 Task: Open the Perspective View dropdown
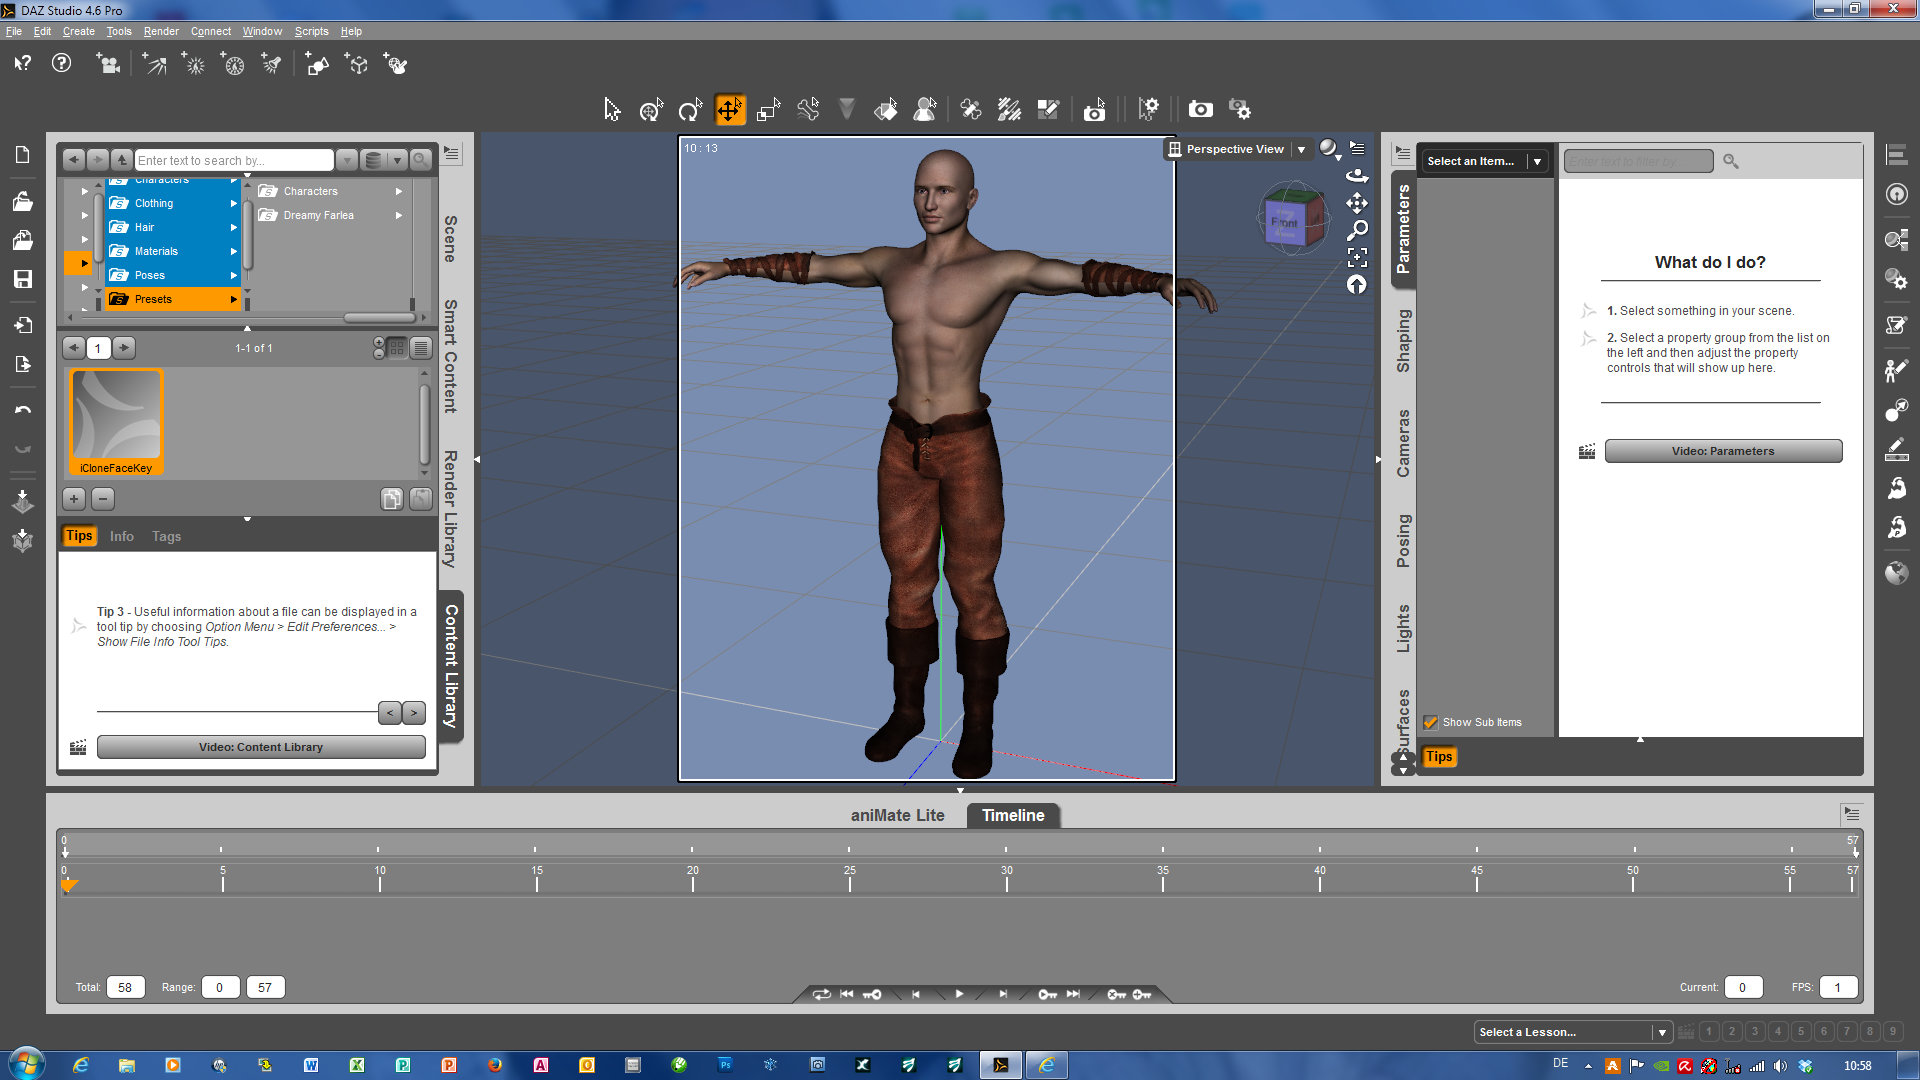click(1302, 149)
